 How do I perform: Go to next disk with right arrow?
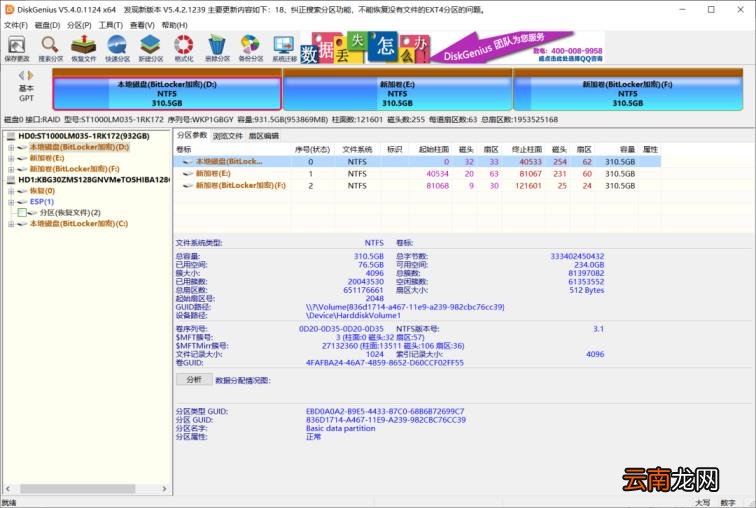point(30,75)
